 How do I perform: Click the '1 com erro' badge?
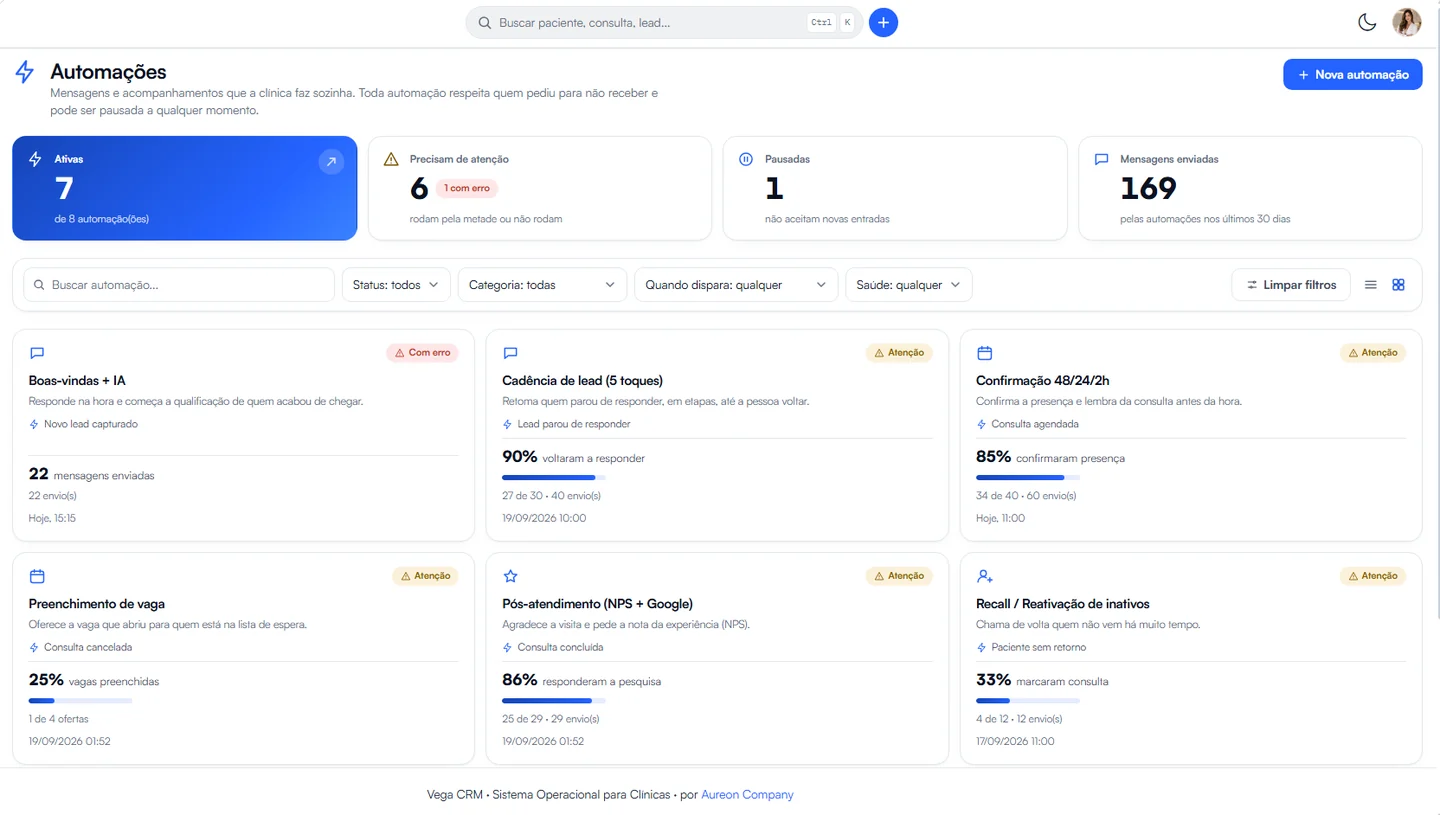click(467, 188)
